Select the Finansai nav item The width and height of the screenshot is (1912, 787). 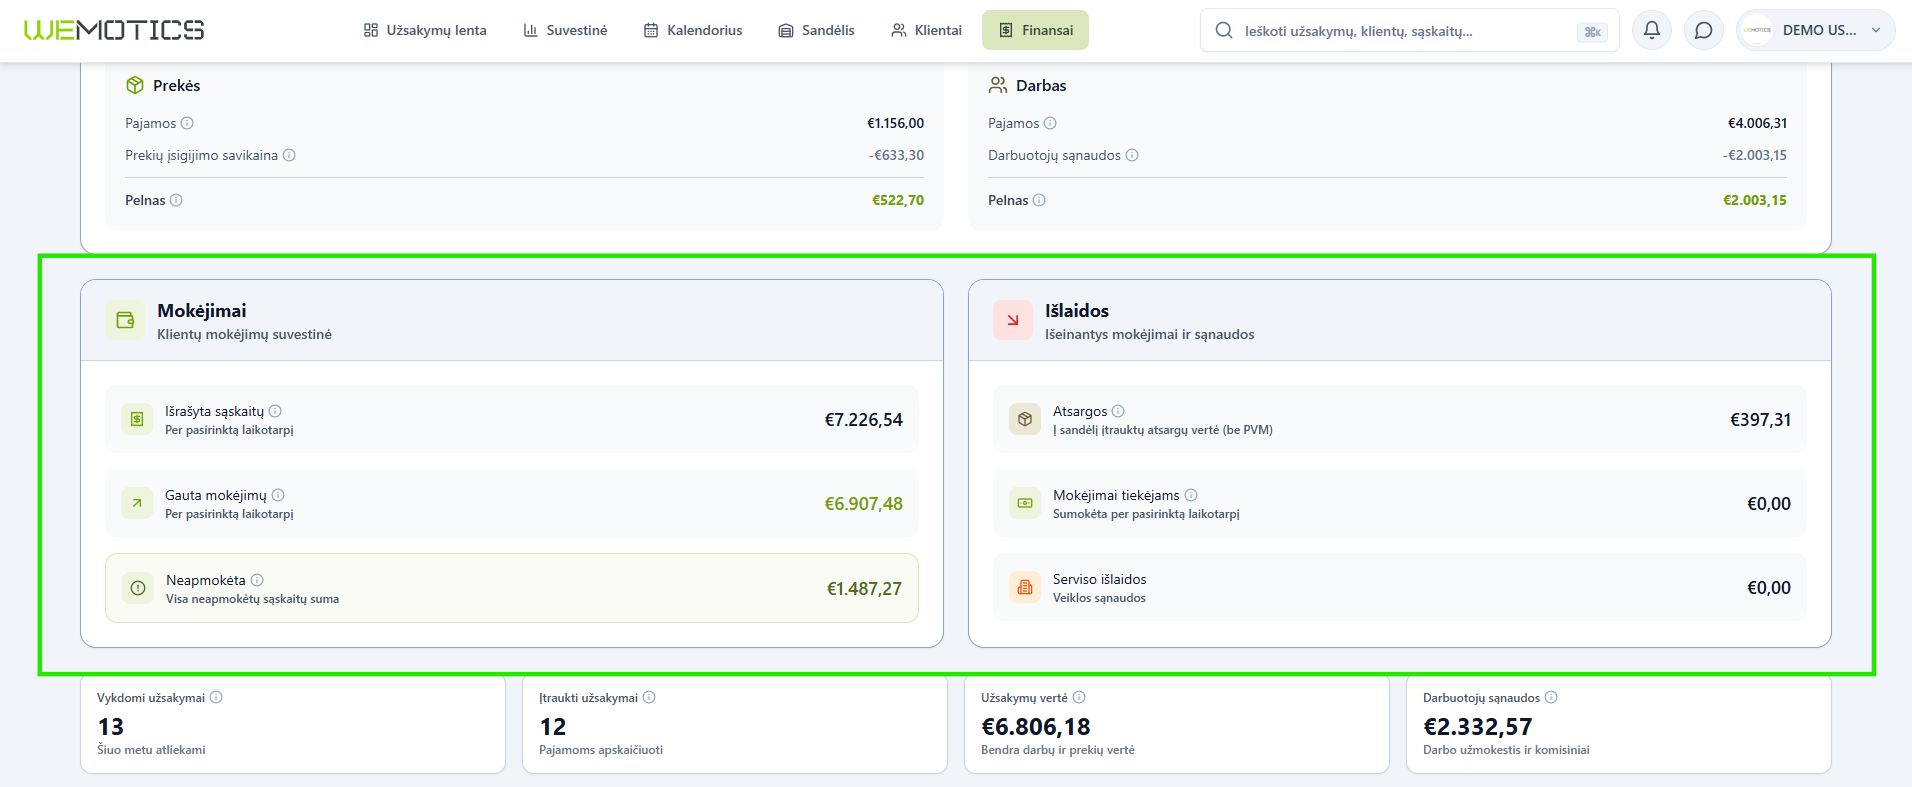coord(1035,30)
